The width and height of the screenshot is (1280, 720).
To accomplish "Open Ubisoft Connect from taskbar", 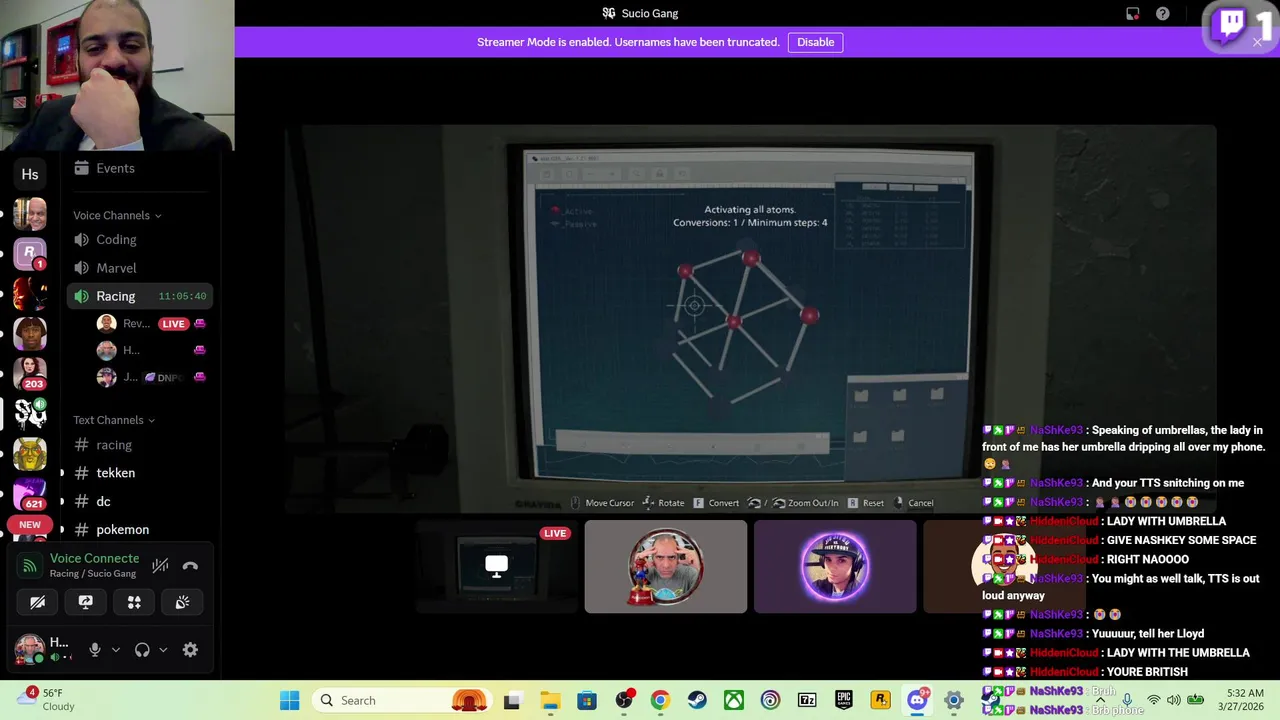I will [770, 700].
